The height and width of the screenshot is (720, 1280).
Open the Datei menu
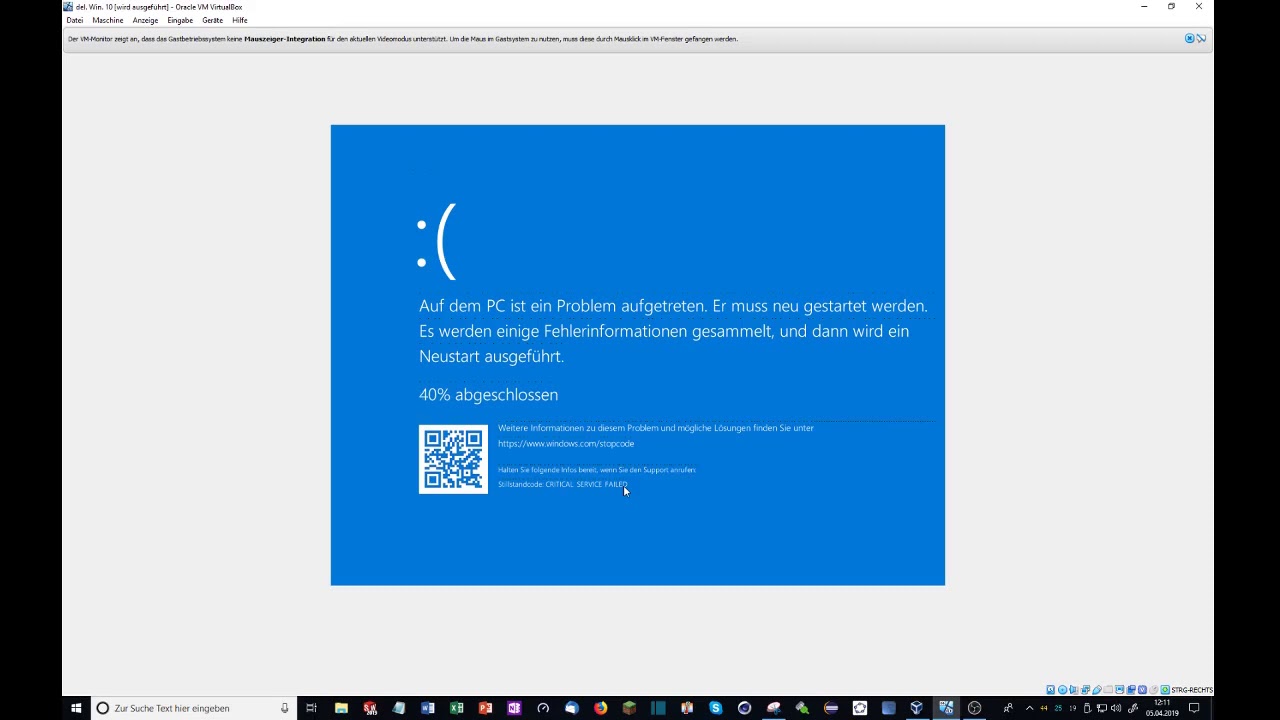point(75,20)
